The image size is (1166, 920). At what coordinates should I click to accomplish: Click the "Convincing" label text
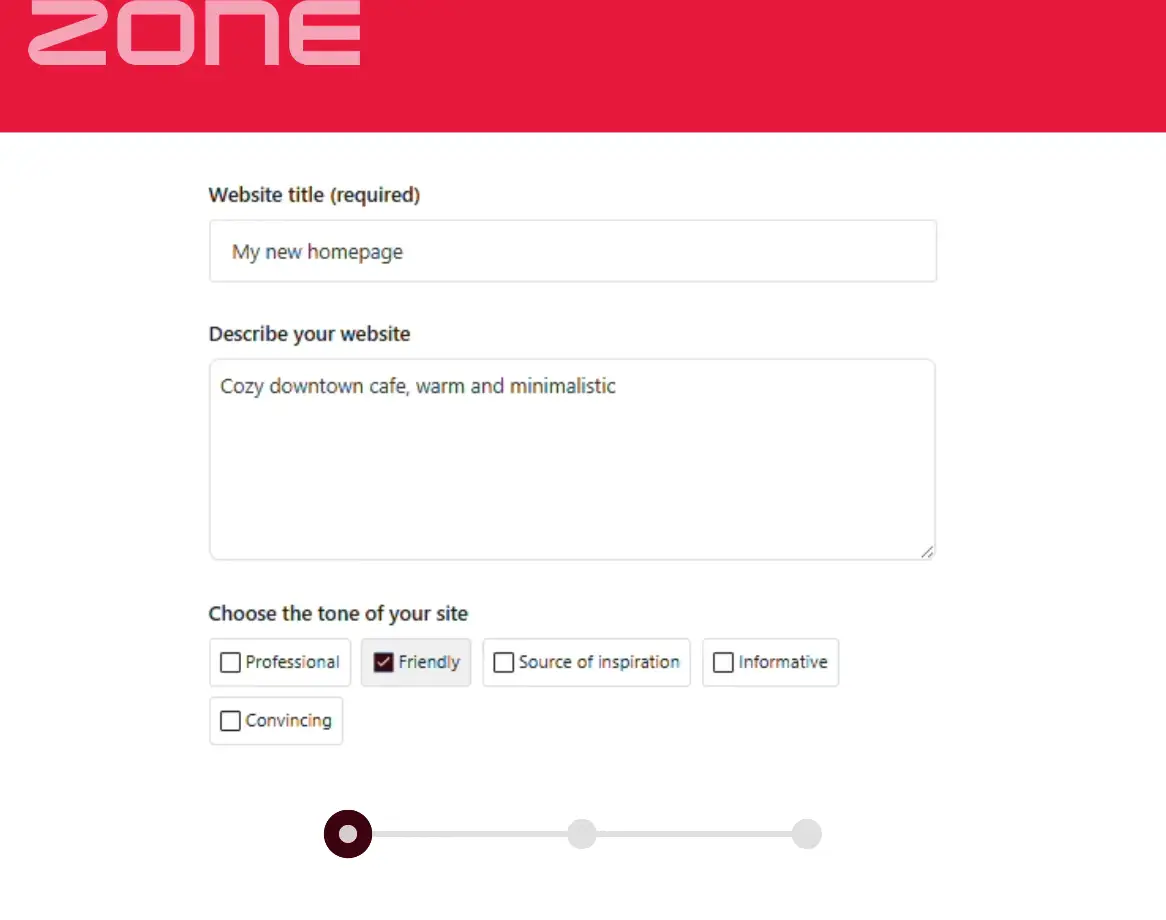coord(288,720)
